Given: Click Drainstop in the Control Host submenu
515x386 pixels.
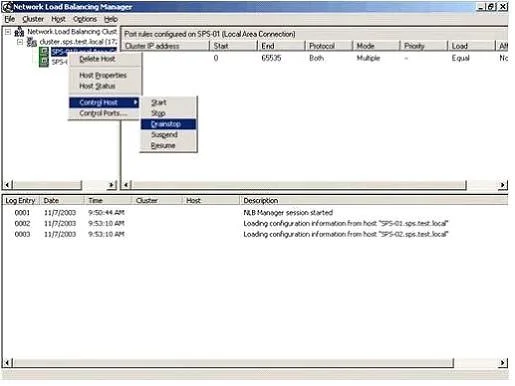Looking at the screenshot, I should [x=168, y=124].
